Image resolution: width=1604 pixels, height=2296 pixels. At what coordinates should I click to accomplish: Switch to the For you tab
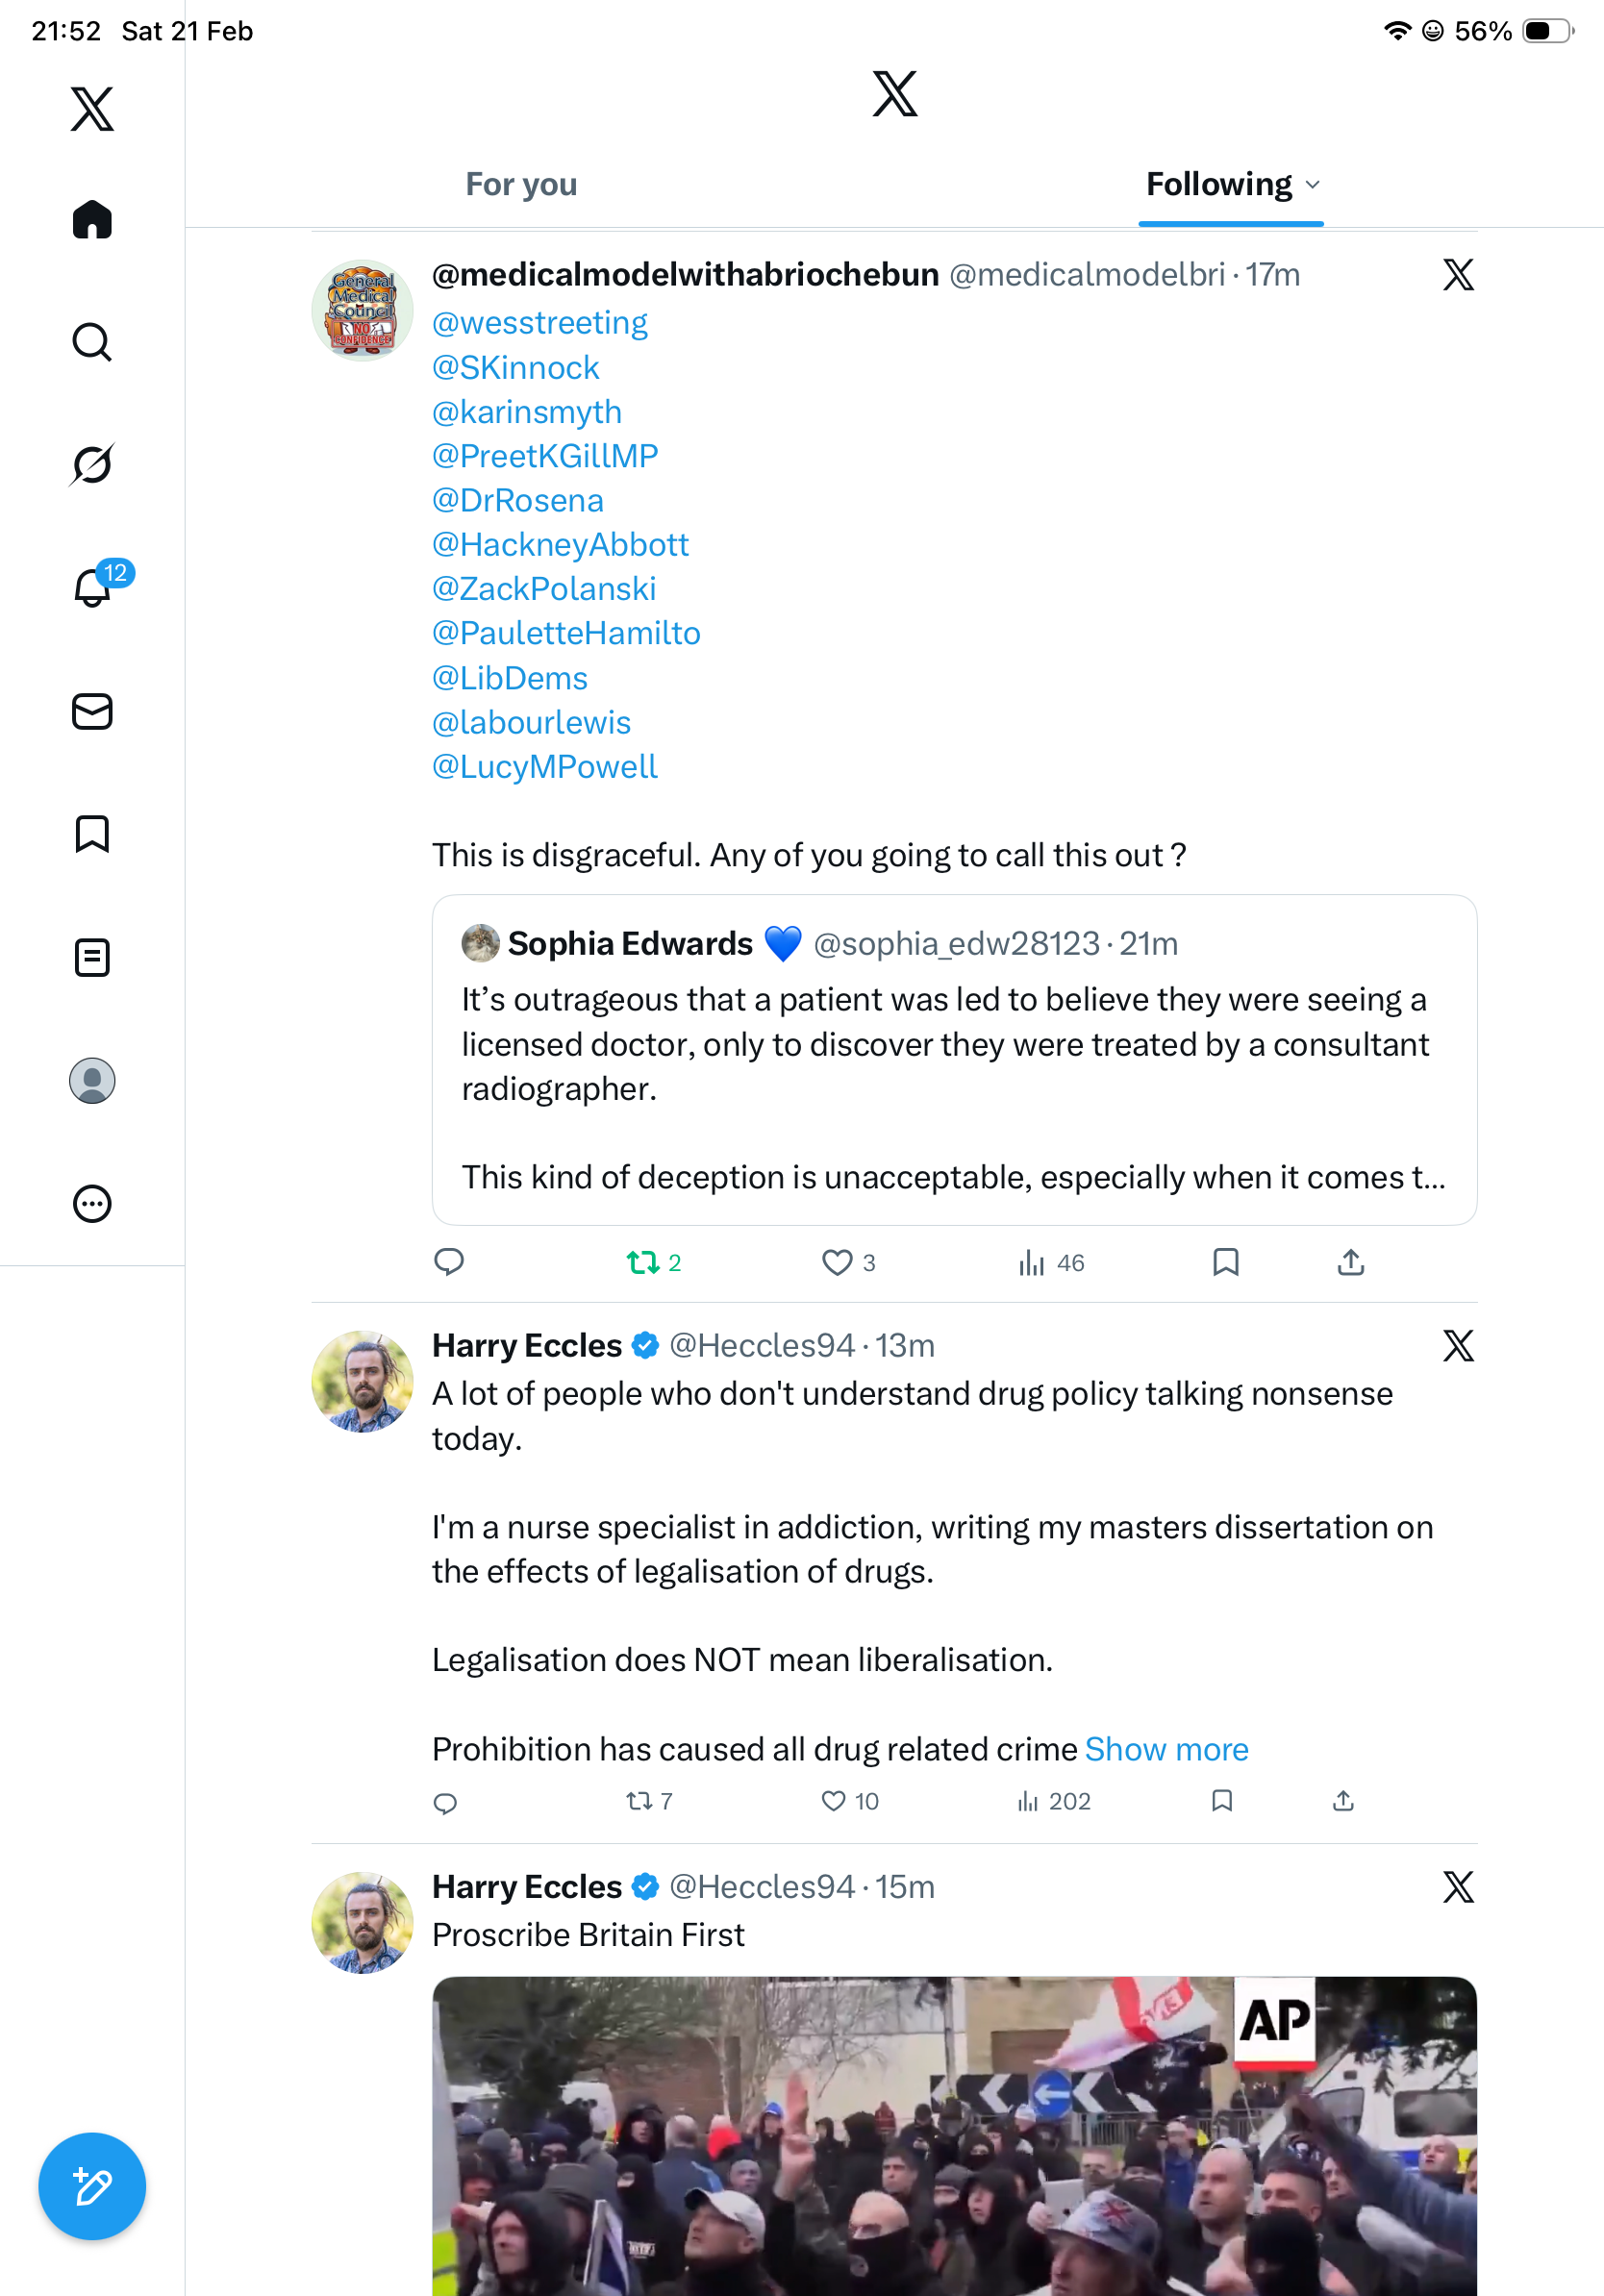click(x=521, y=185)
